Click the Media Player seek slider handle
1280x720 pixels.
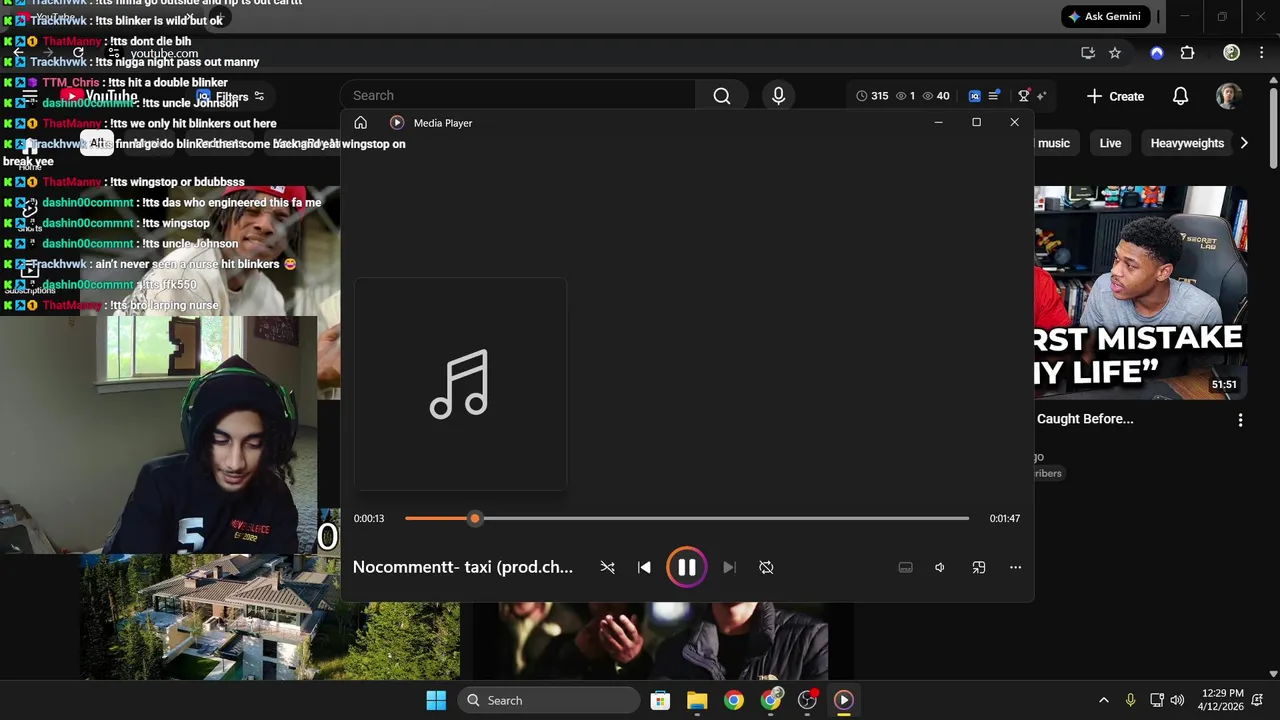tap(475, 518)
